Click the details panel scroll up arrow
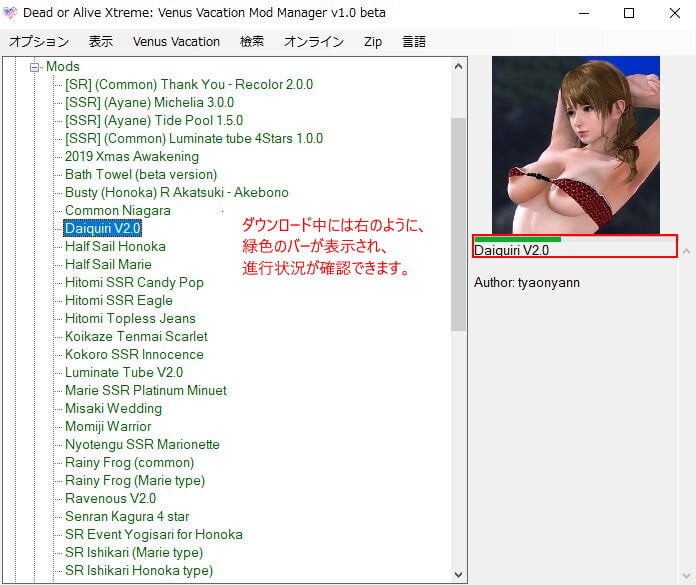This screenshot has width=696, height=585. pyautogui.click(x=686, y=251)
